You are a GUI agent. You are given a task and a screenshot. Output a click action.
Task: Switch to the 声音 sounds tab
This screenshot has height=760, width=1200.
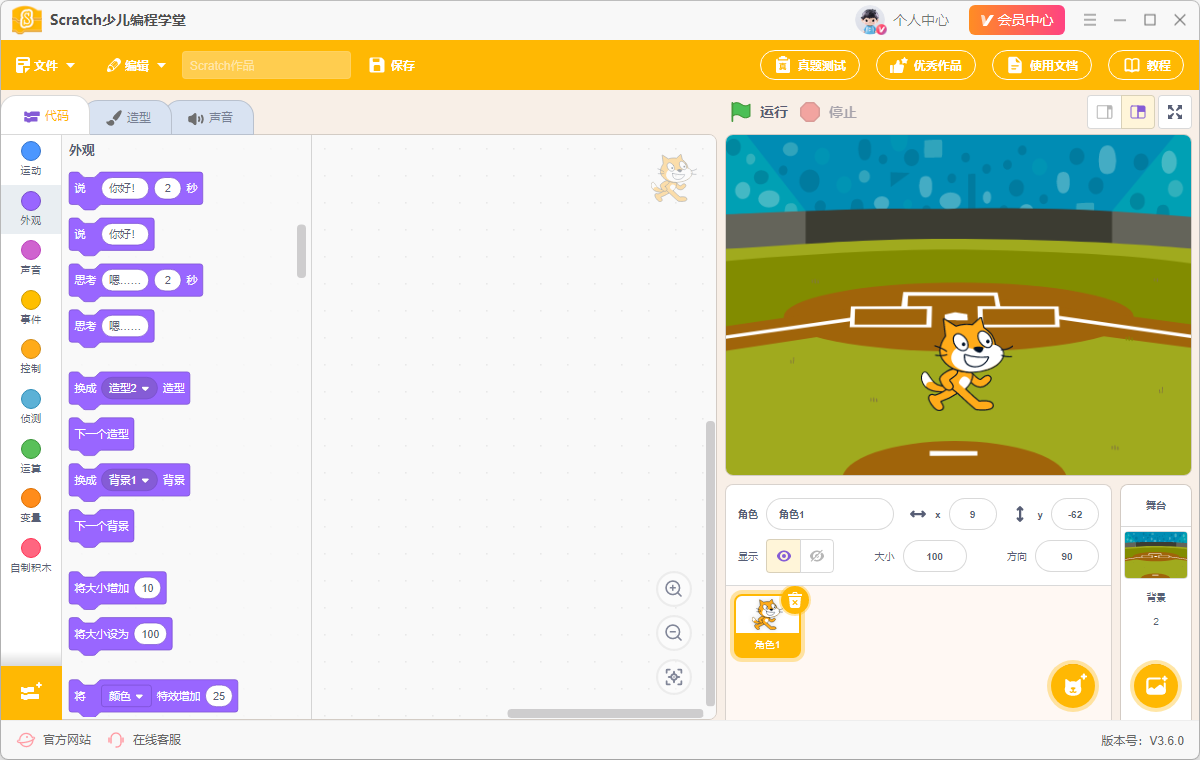pyautogui.click(x=210, y=117)
